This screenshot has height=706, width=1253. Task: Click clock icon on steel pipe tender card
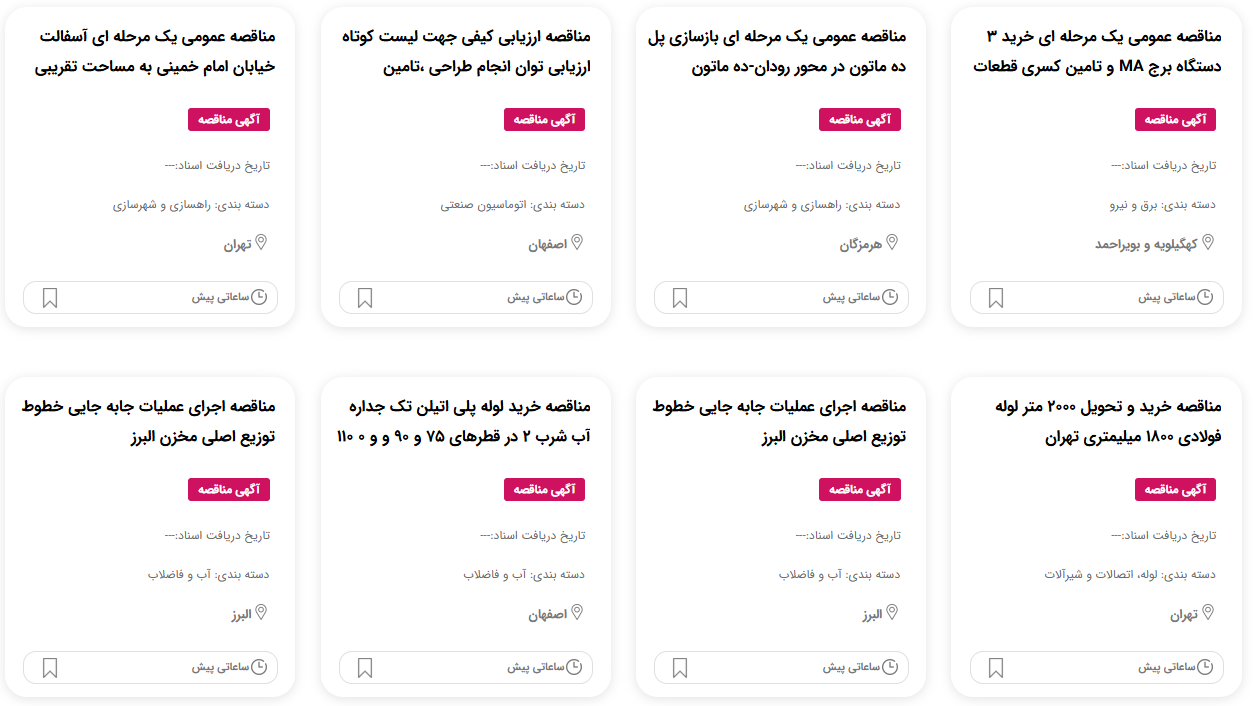(x=1205, y=667)
